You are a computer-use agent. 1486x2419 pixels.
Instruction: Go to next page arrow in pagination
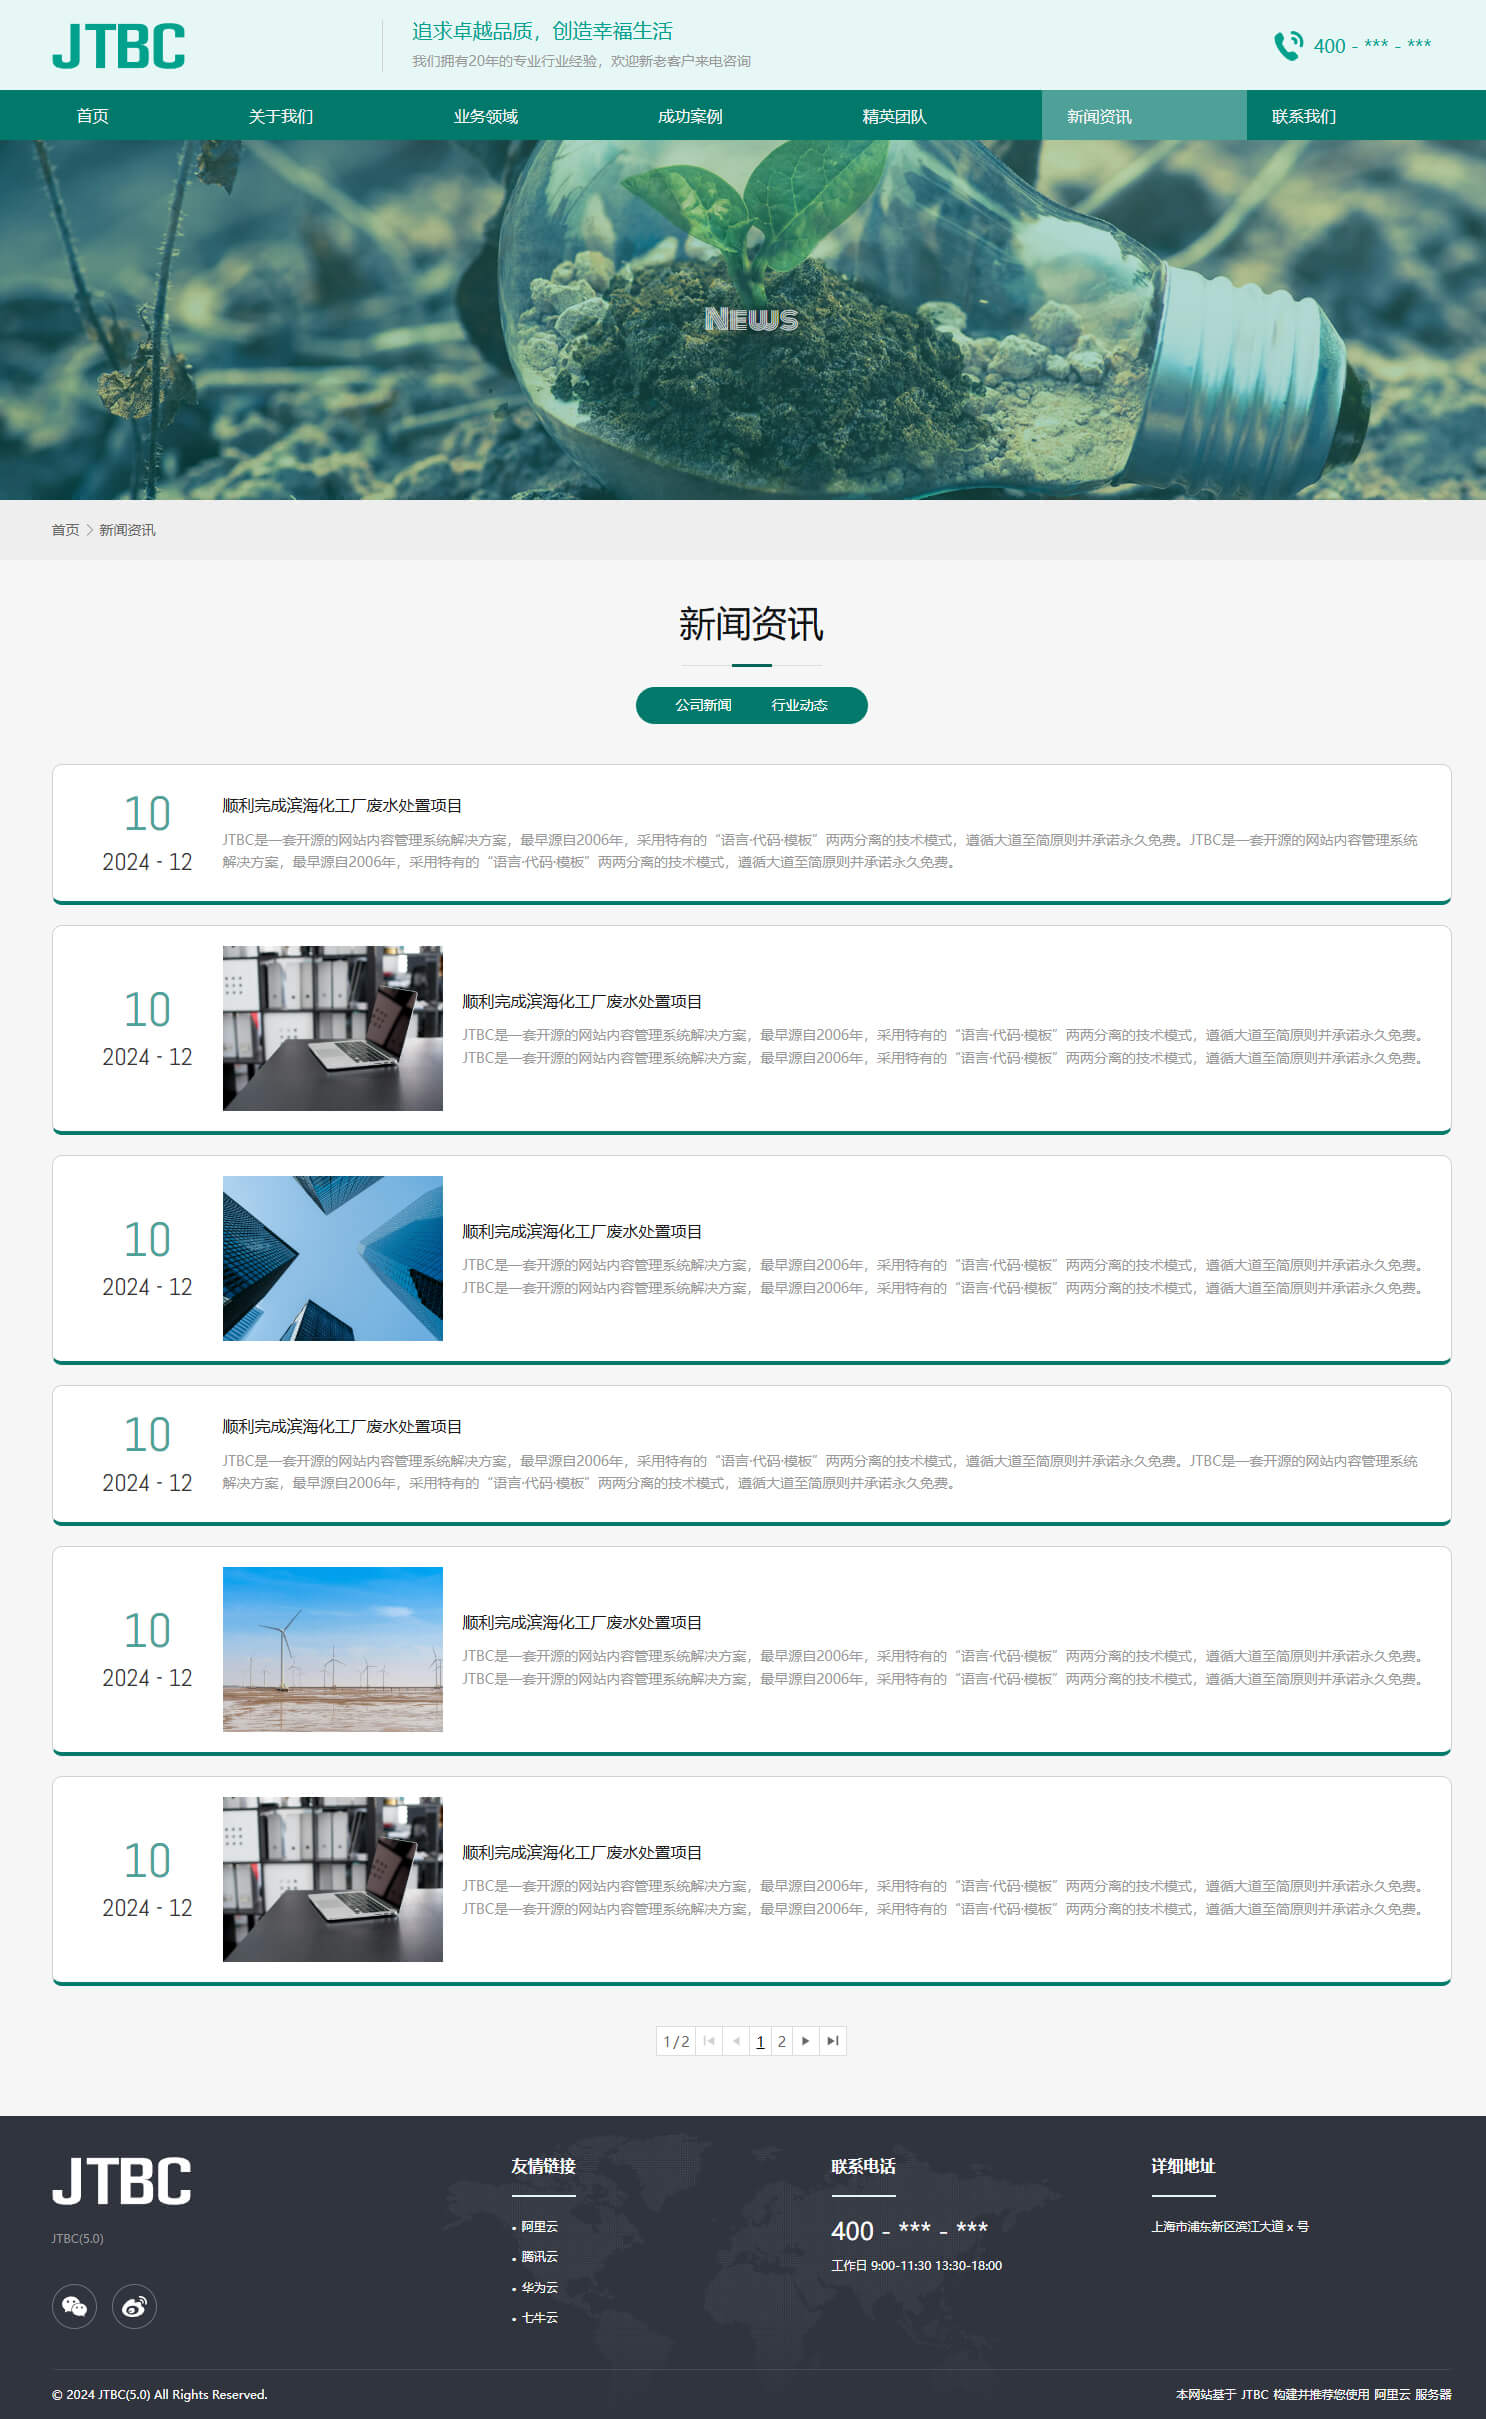(806, 2041)
